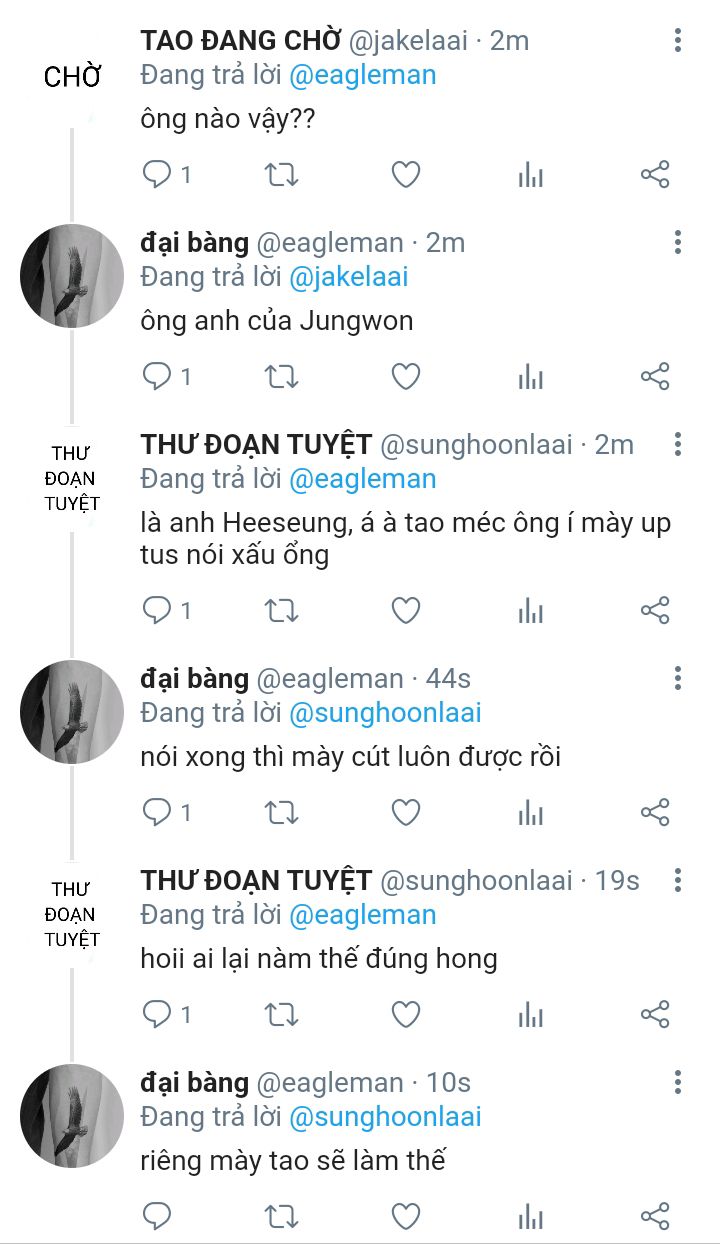The width and height of the screenshot is (720, 1244).
Task: View analytics of "nói xong thì mày cút" tweet
Action: point(530,812)
